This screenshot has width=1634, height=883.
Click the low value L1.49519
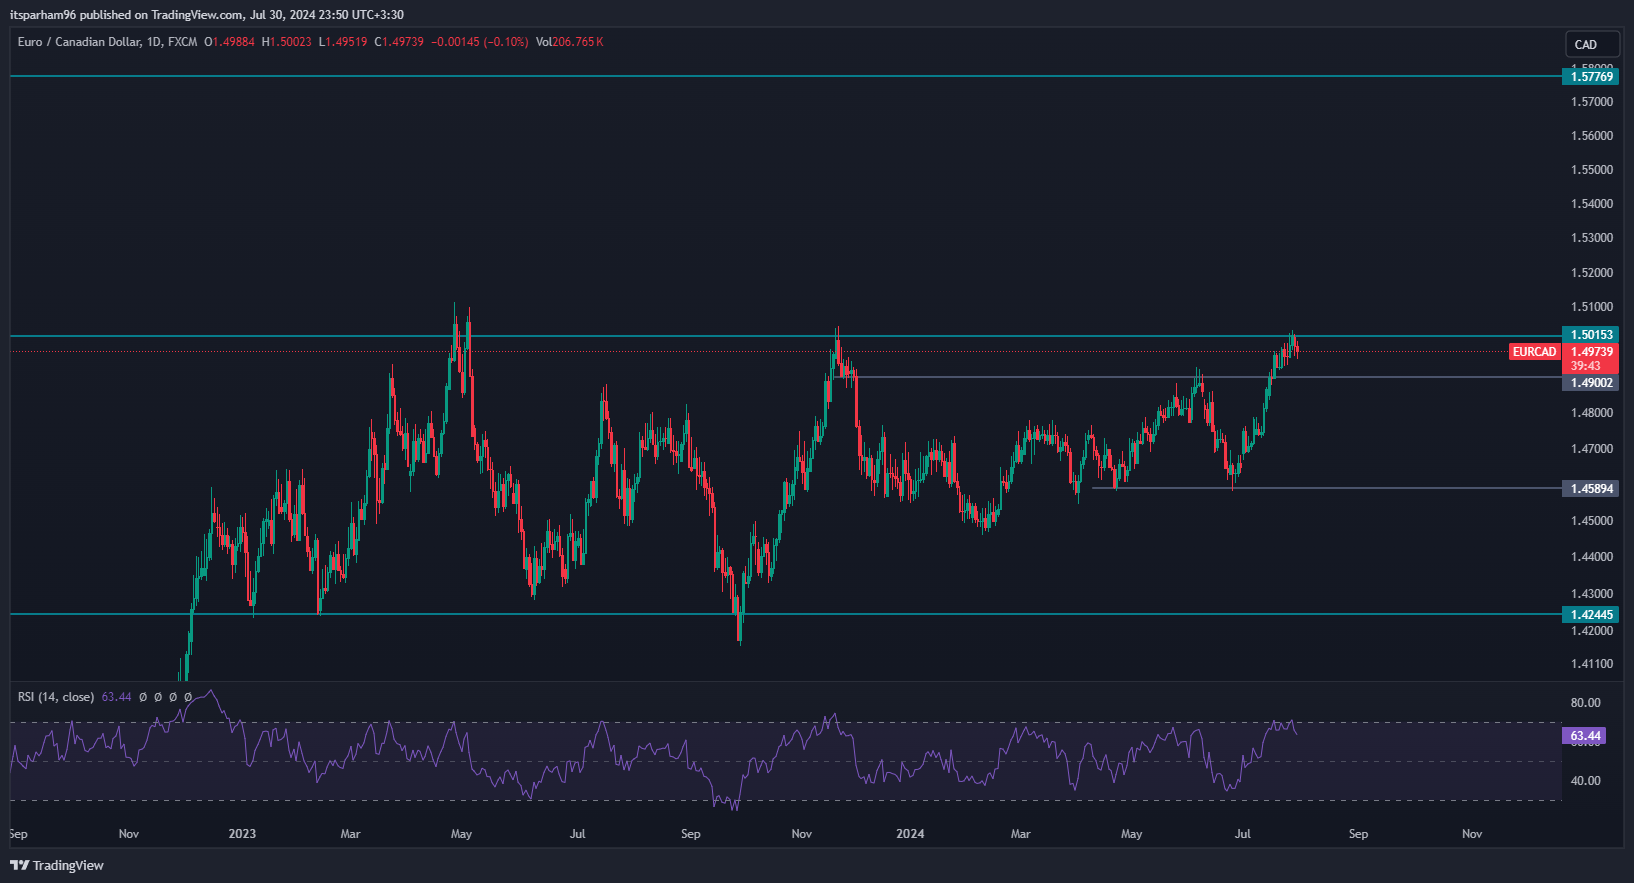click(x=343, y=42)
